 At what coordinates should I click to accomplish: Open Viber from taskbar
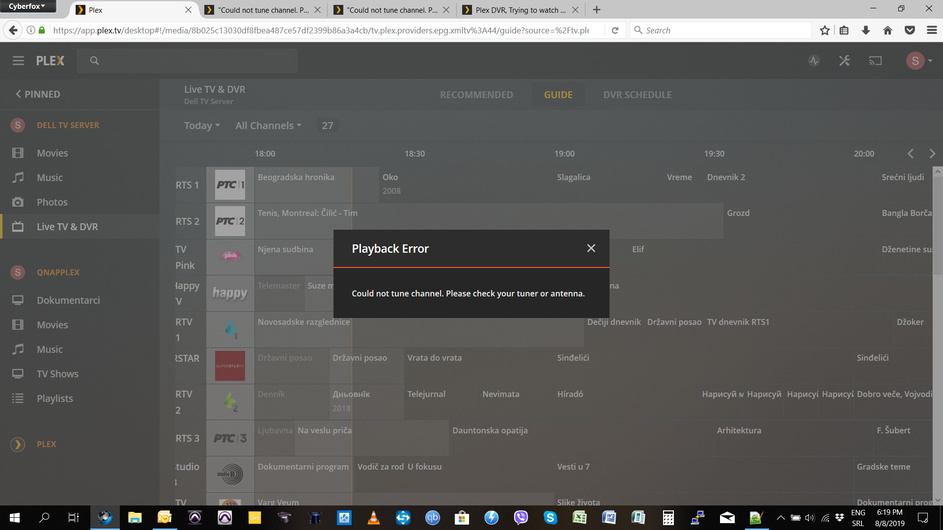click(520, 517)
